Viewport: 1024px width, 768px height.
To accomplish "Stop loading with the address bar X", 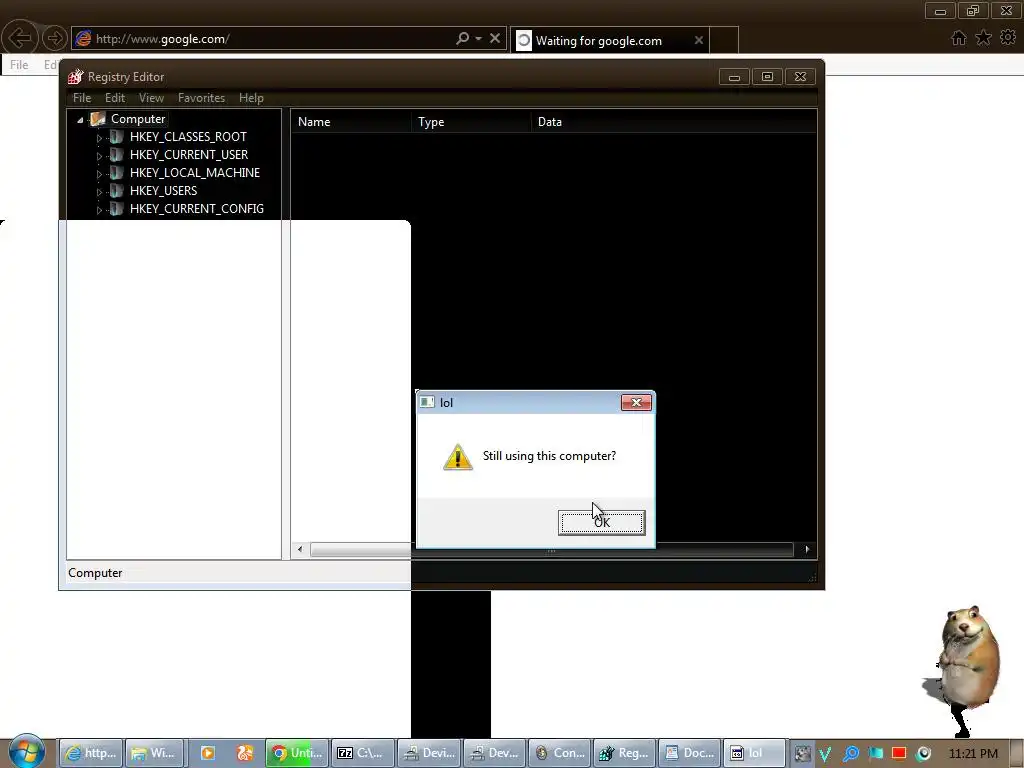I will (x=495, y=39).
